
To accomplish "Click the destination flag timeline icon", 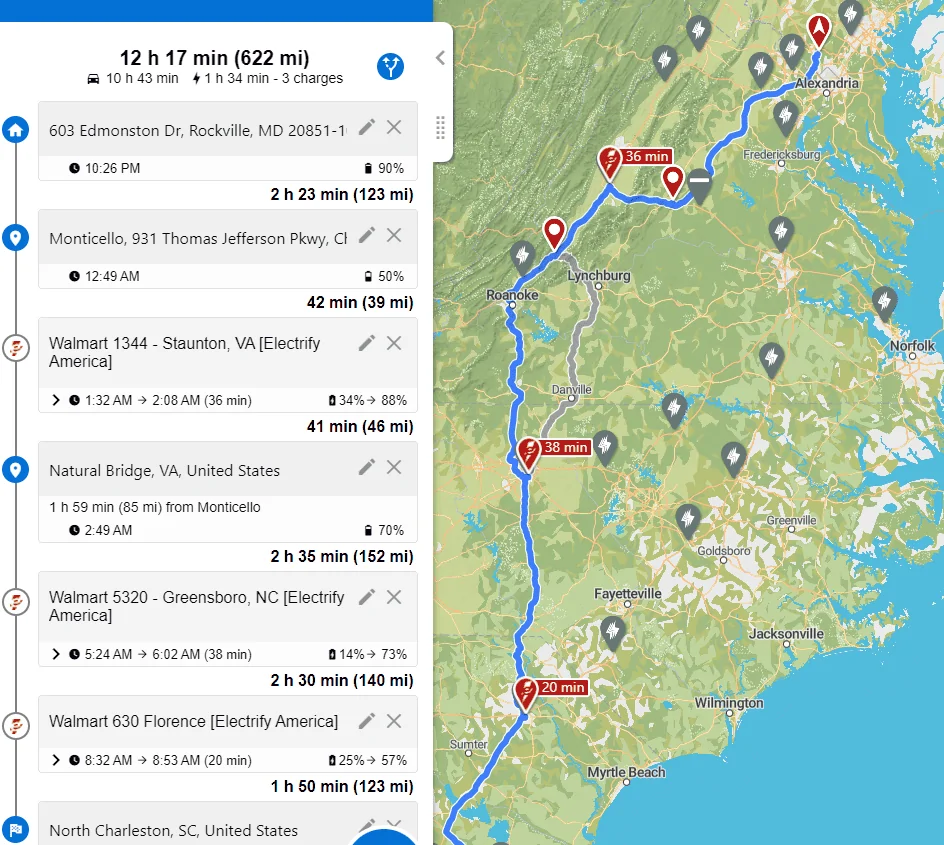I will tap(16, 829).
